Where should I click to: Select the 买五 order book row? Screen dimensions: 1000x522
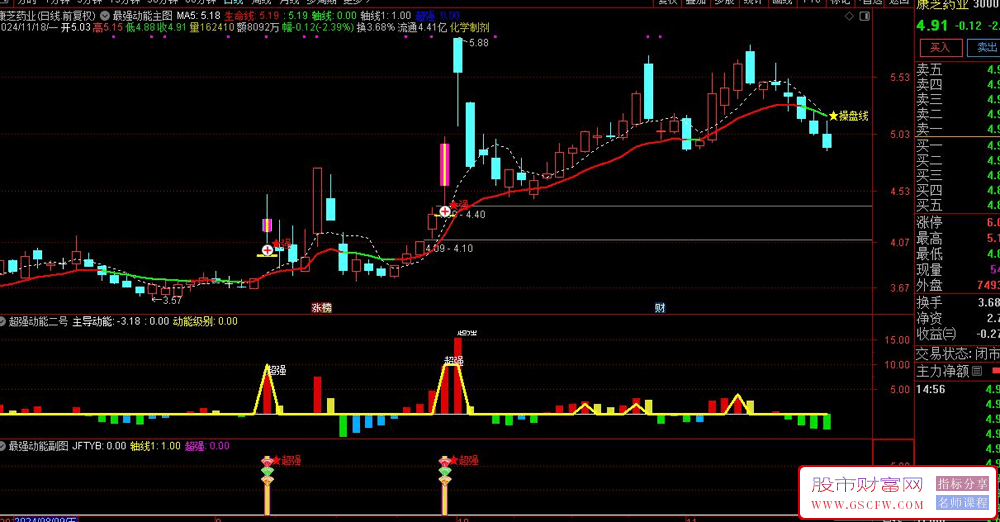click(x=958, y=205)
